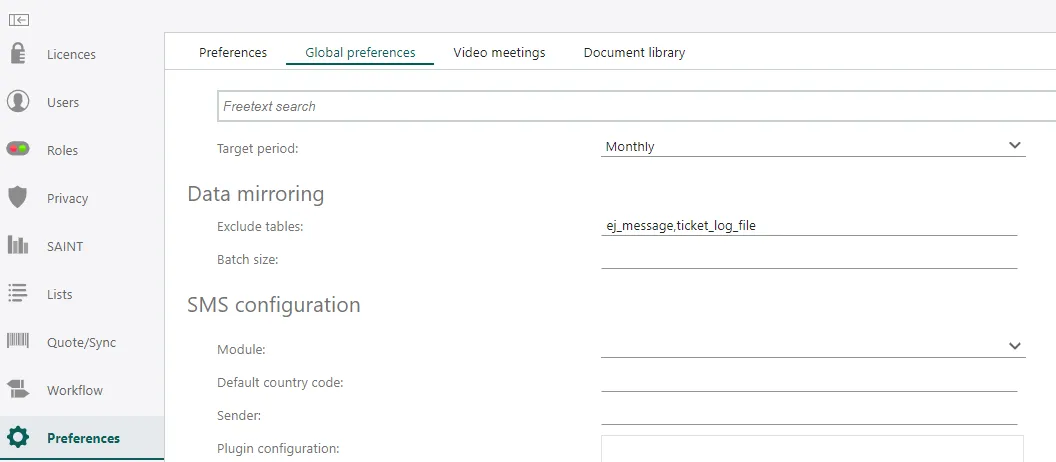Click the Default country code field
The image size is (1056, 462).
tap(808, 382)
